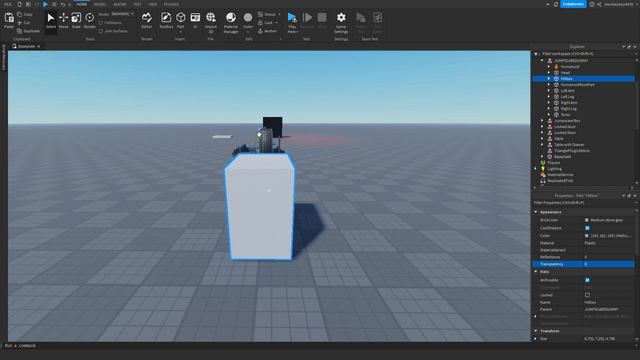Open the UI insert tool
This screenshot has height=360, width=640.
195,20
